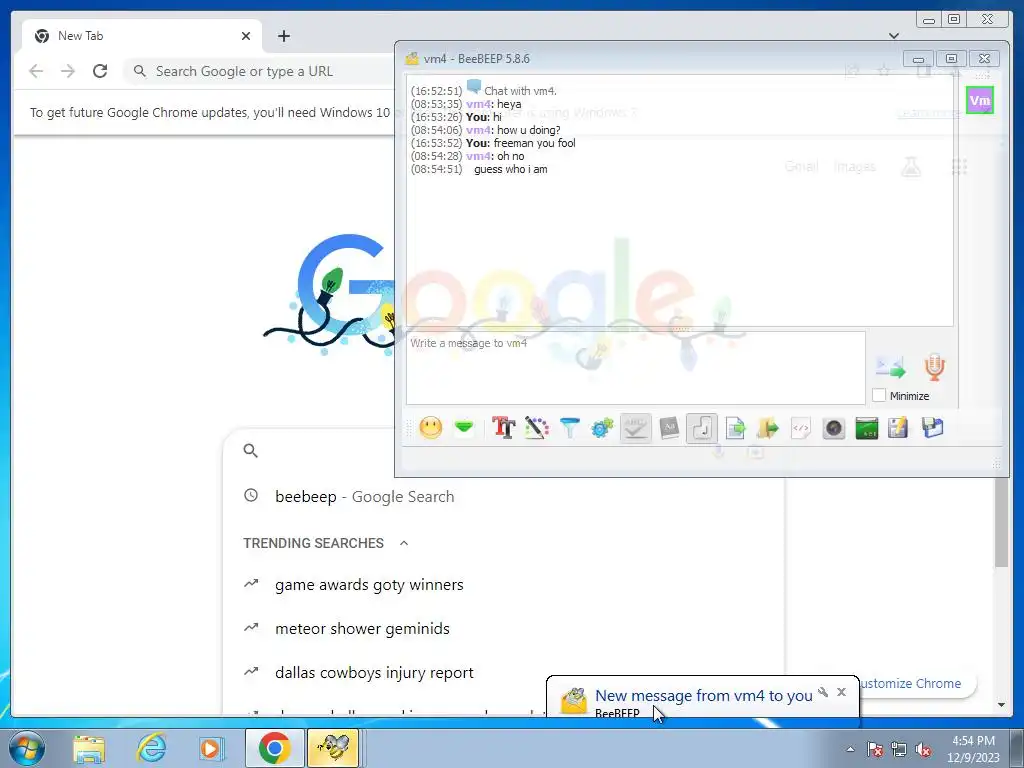Click the dictionary book icon in toolbar
Viewport: 1024px width, 768px height.
coord(669,428)
